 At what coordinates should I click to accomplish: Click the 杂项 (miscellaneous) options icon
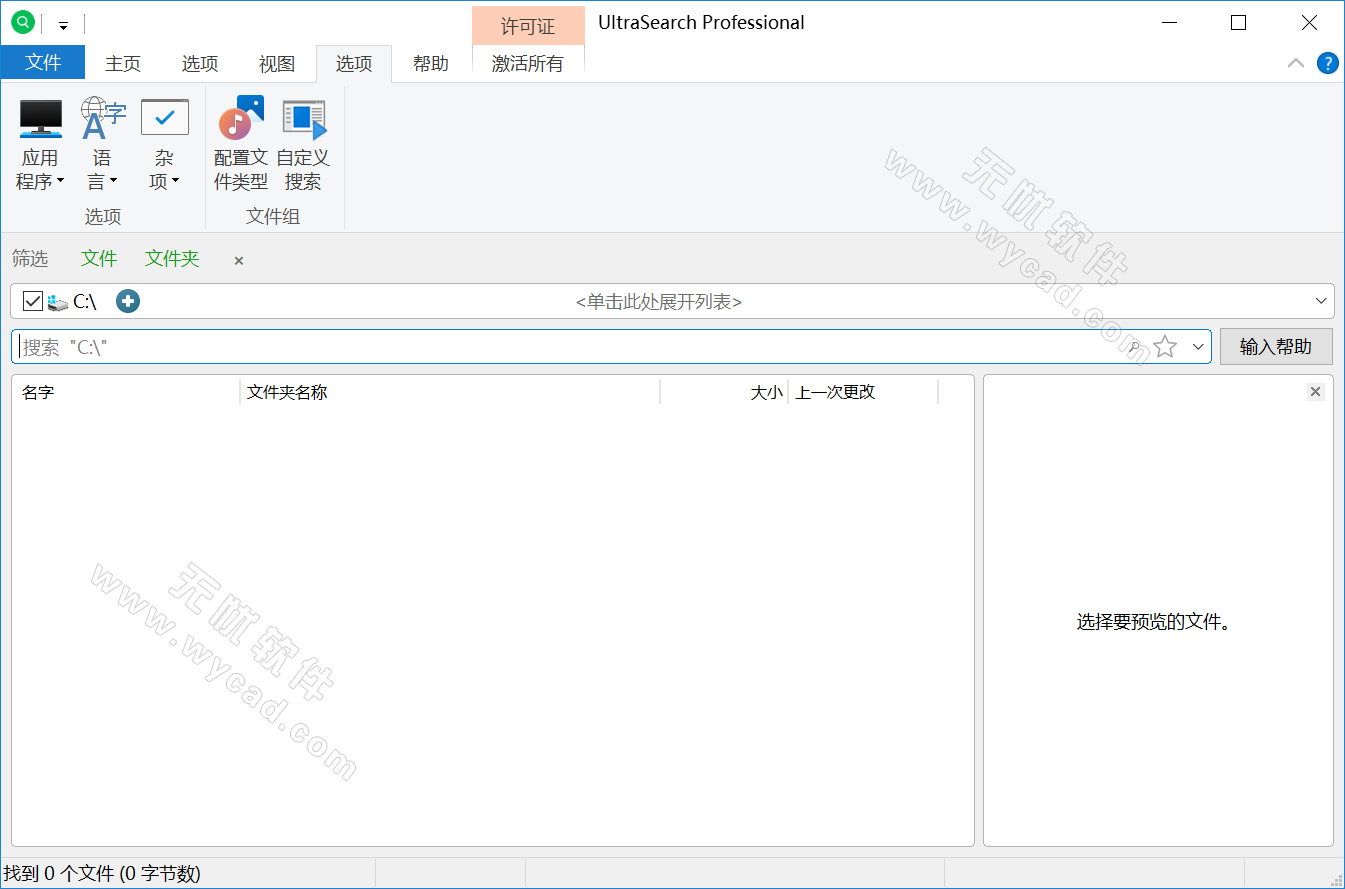tap(164, 140)
